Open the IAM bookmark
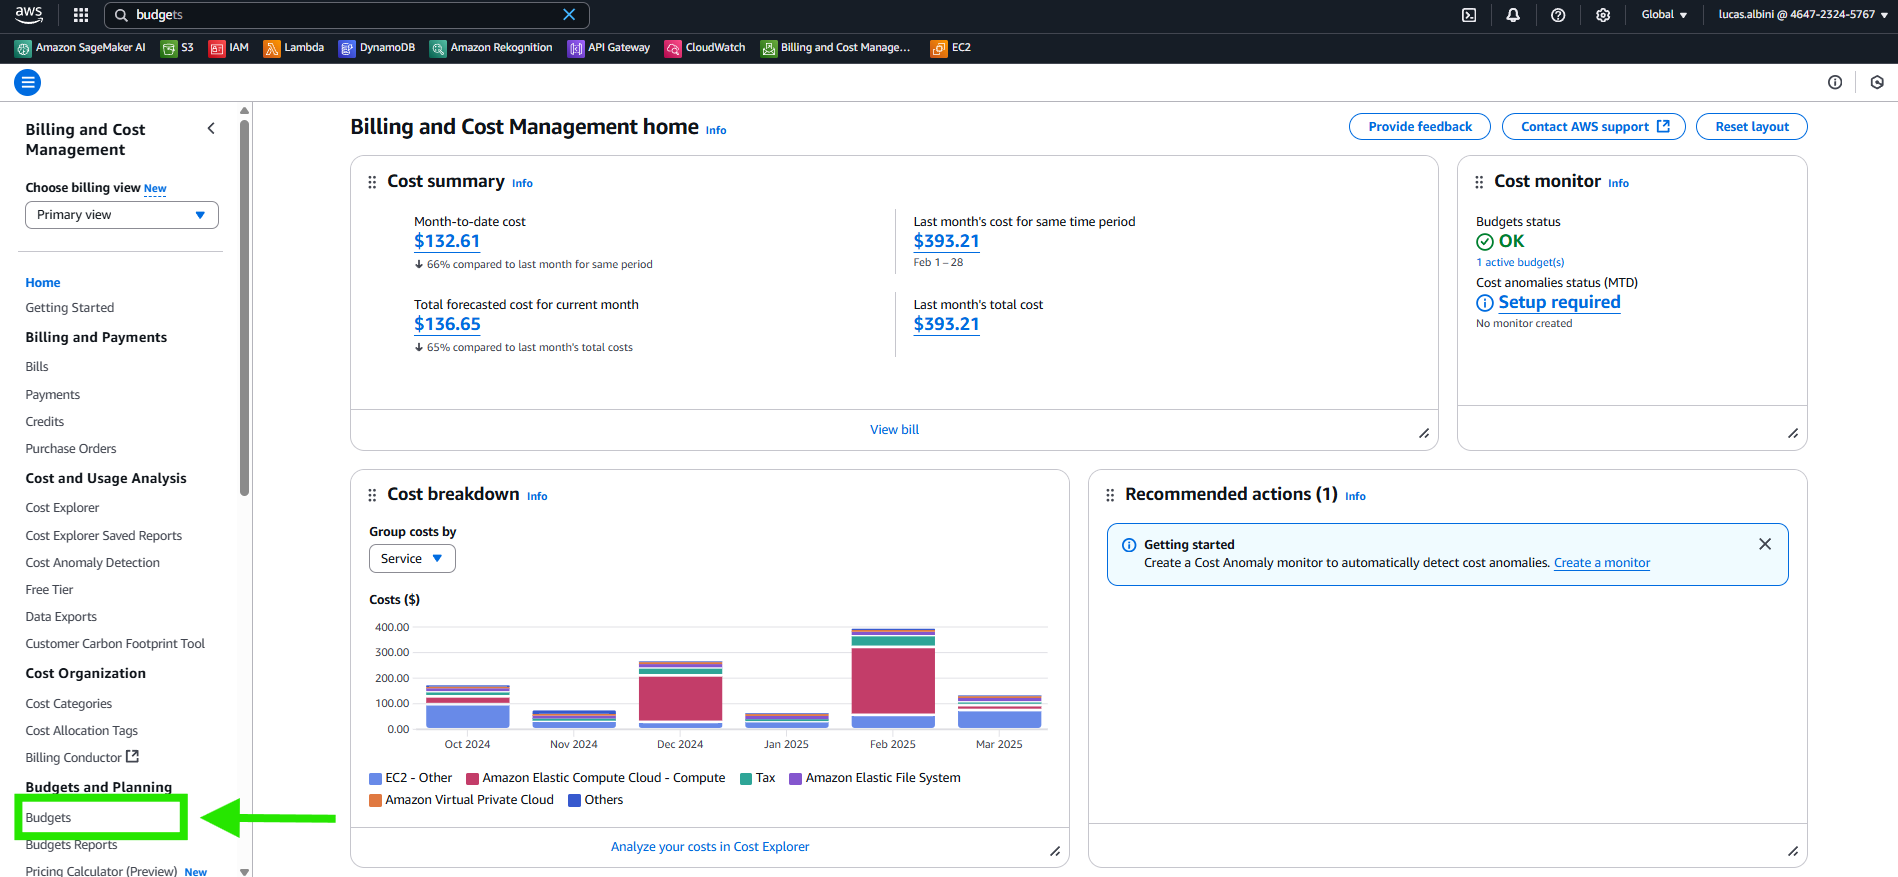This screenshot has width=1898, height=877. [228, 48]
